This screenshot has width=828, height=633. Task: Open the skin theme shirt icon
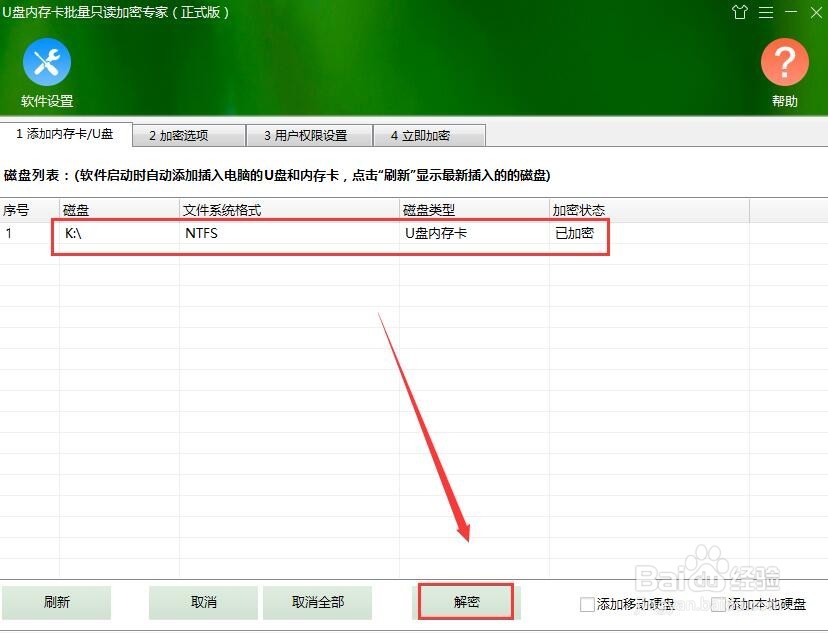click(740, 13)
